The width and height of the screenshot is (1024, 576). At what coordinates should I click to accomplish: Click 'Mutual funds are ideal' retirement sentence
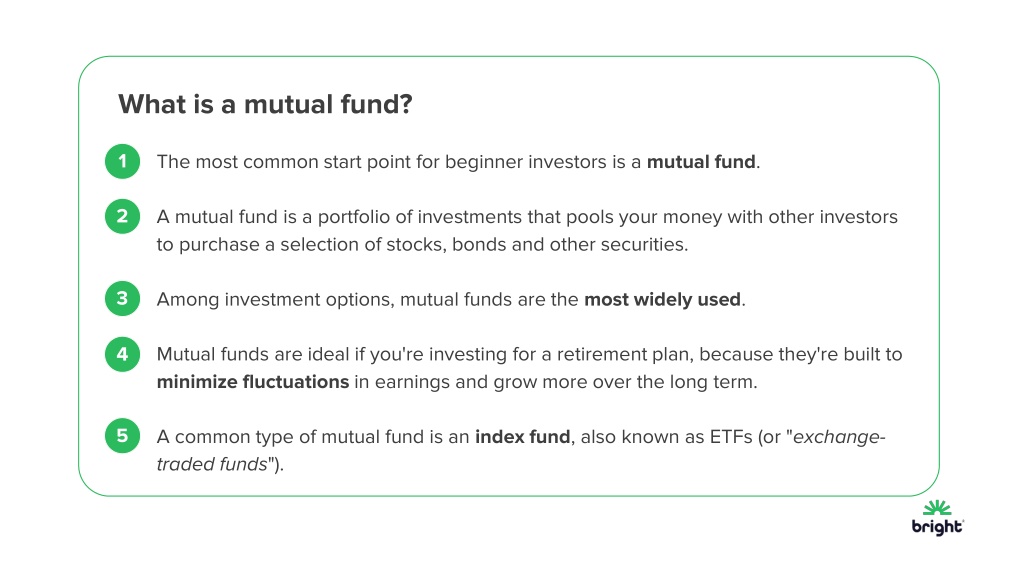click(x=530, y=368)
